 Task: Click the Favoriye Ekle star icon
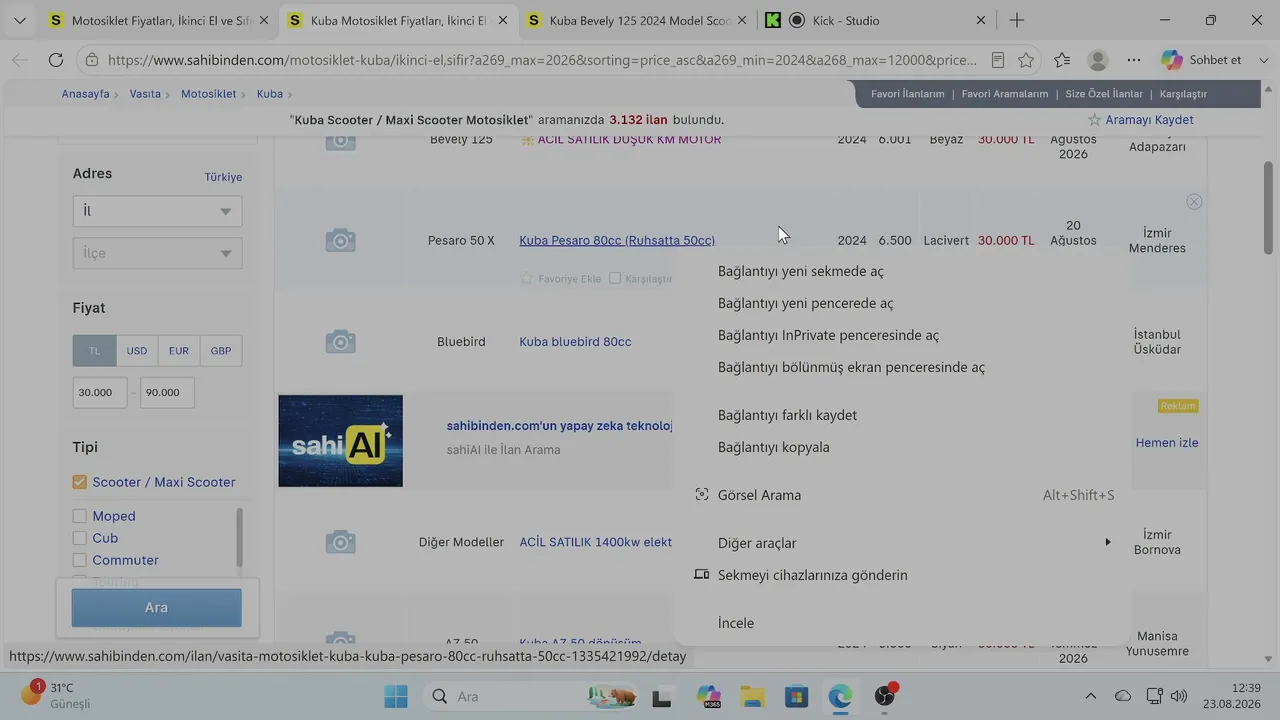(527, 278)
